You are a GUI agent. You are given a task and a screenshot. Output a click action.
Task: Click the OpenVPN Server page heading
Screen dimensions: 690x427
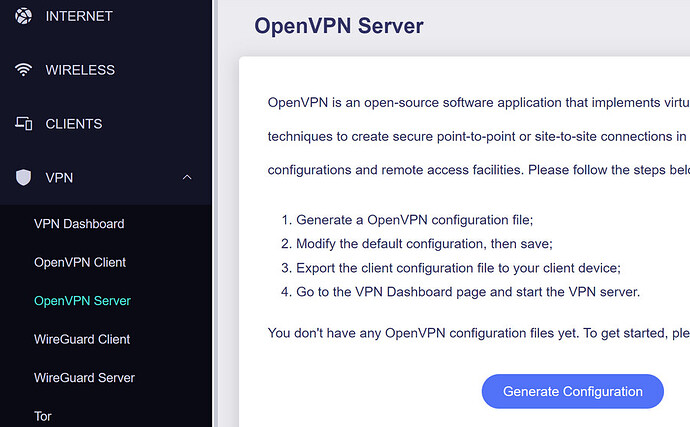click(339, 25)
